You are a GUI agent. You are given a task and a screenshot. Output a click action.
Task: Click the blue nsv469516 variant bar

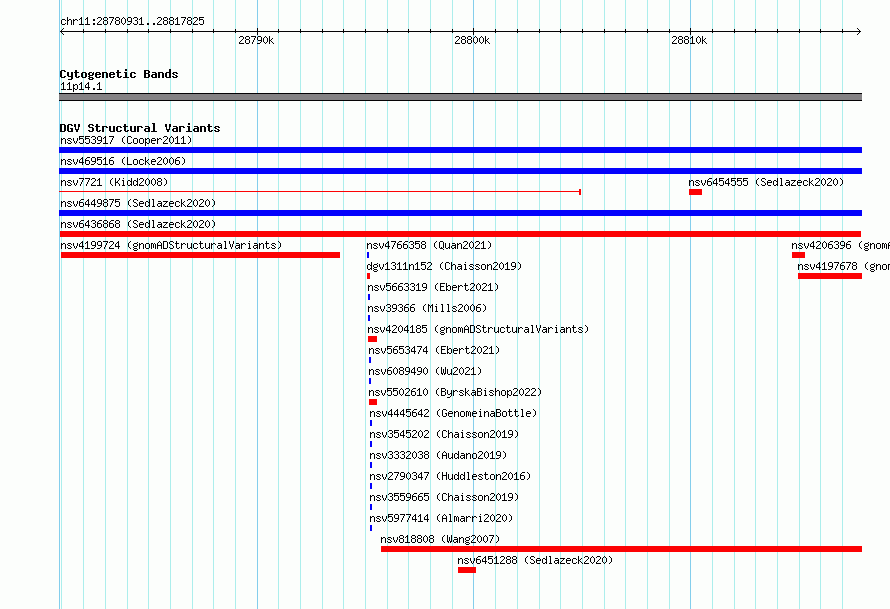(x=460, y=171)
